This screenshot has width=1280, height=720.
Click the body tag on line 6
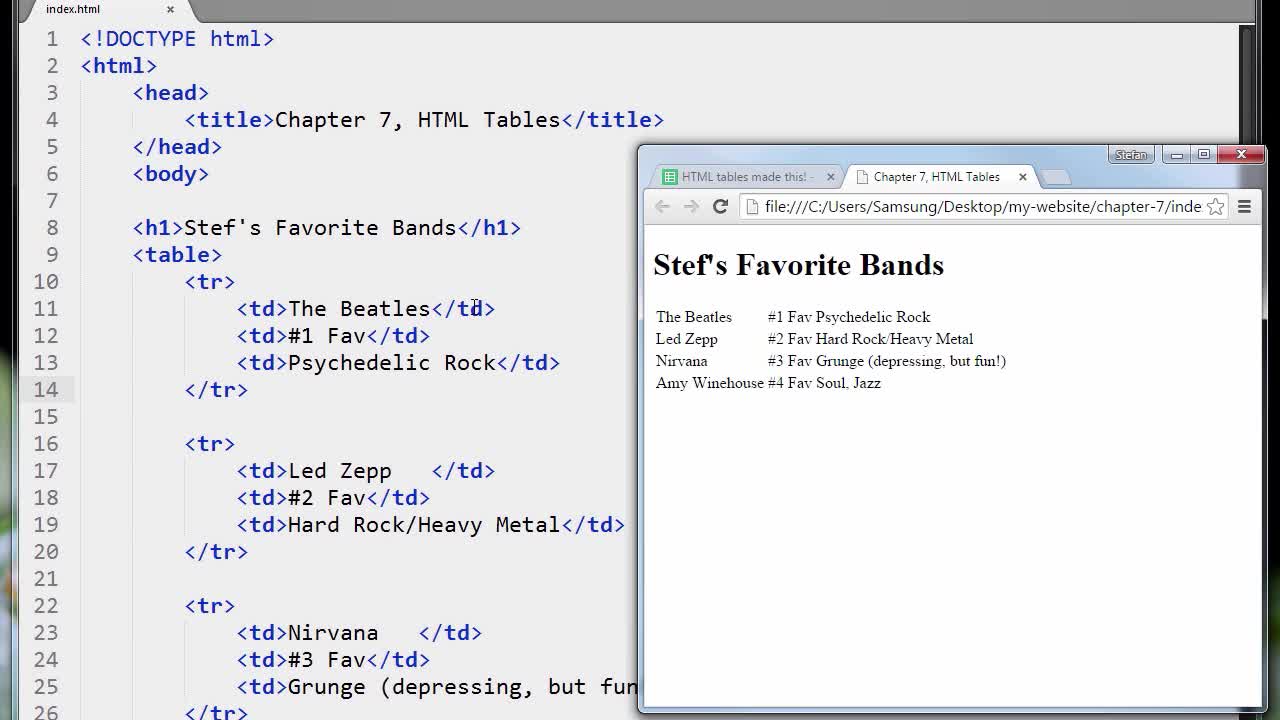tap(170, 173)
